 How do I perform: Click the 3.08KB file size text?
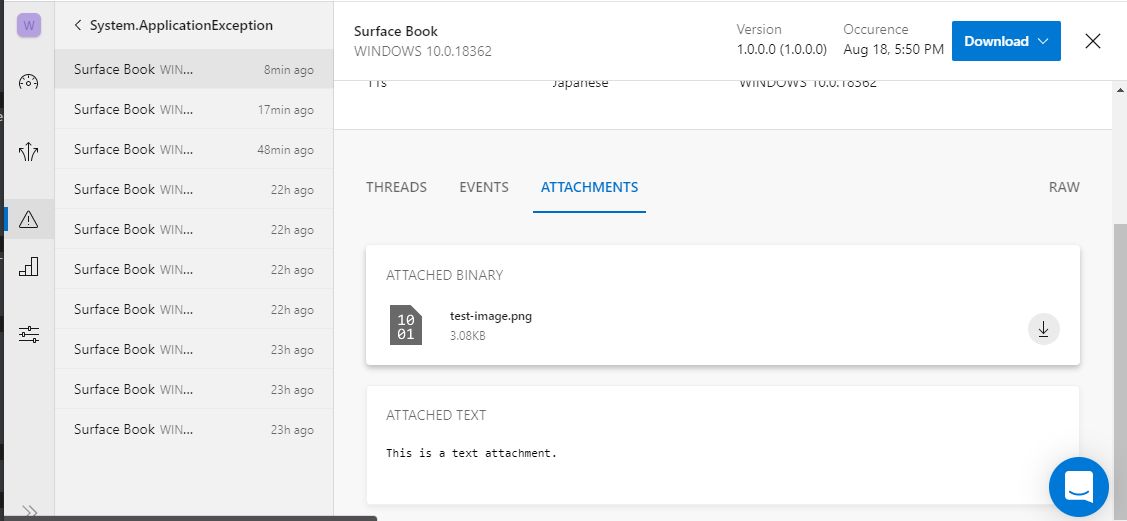coord(468,335)
